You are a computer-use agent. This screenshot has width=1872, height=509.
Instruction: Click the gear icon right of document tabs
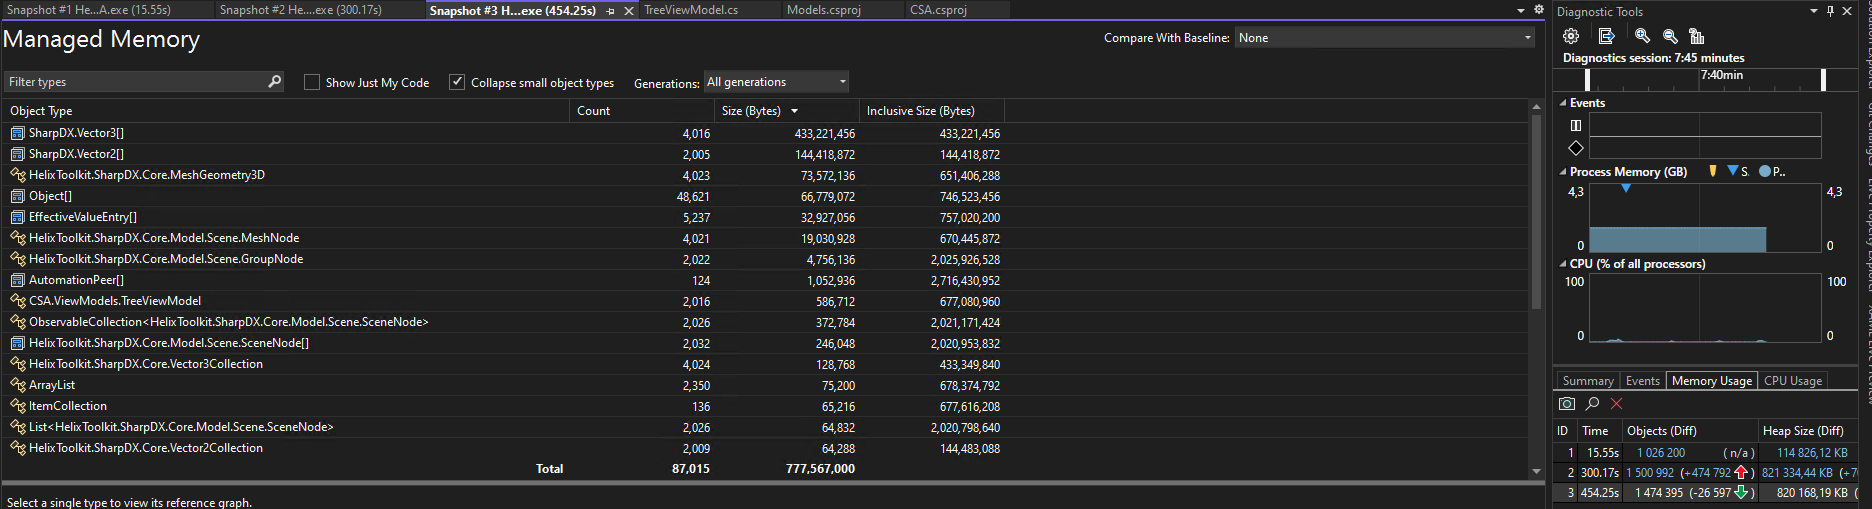[1539, 10]
